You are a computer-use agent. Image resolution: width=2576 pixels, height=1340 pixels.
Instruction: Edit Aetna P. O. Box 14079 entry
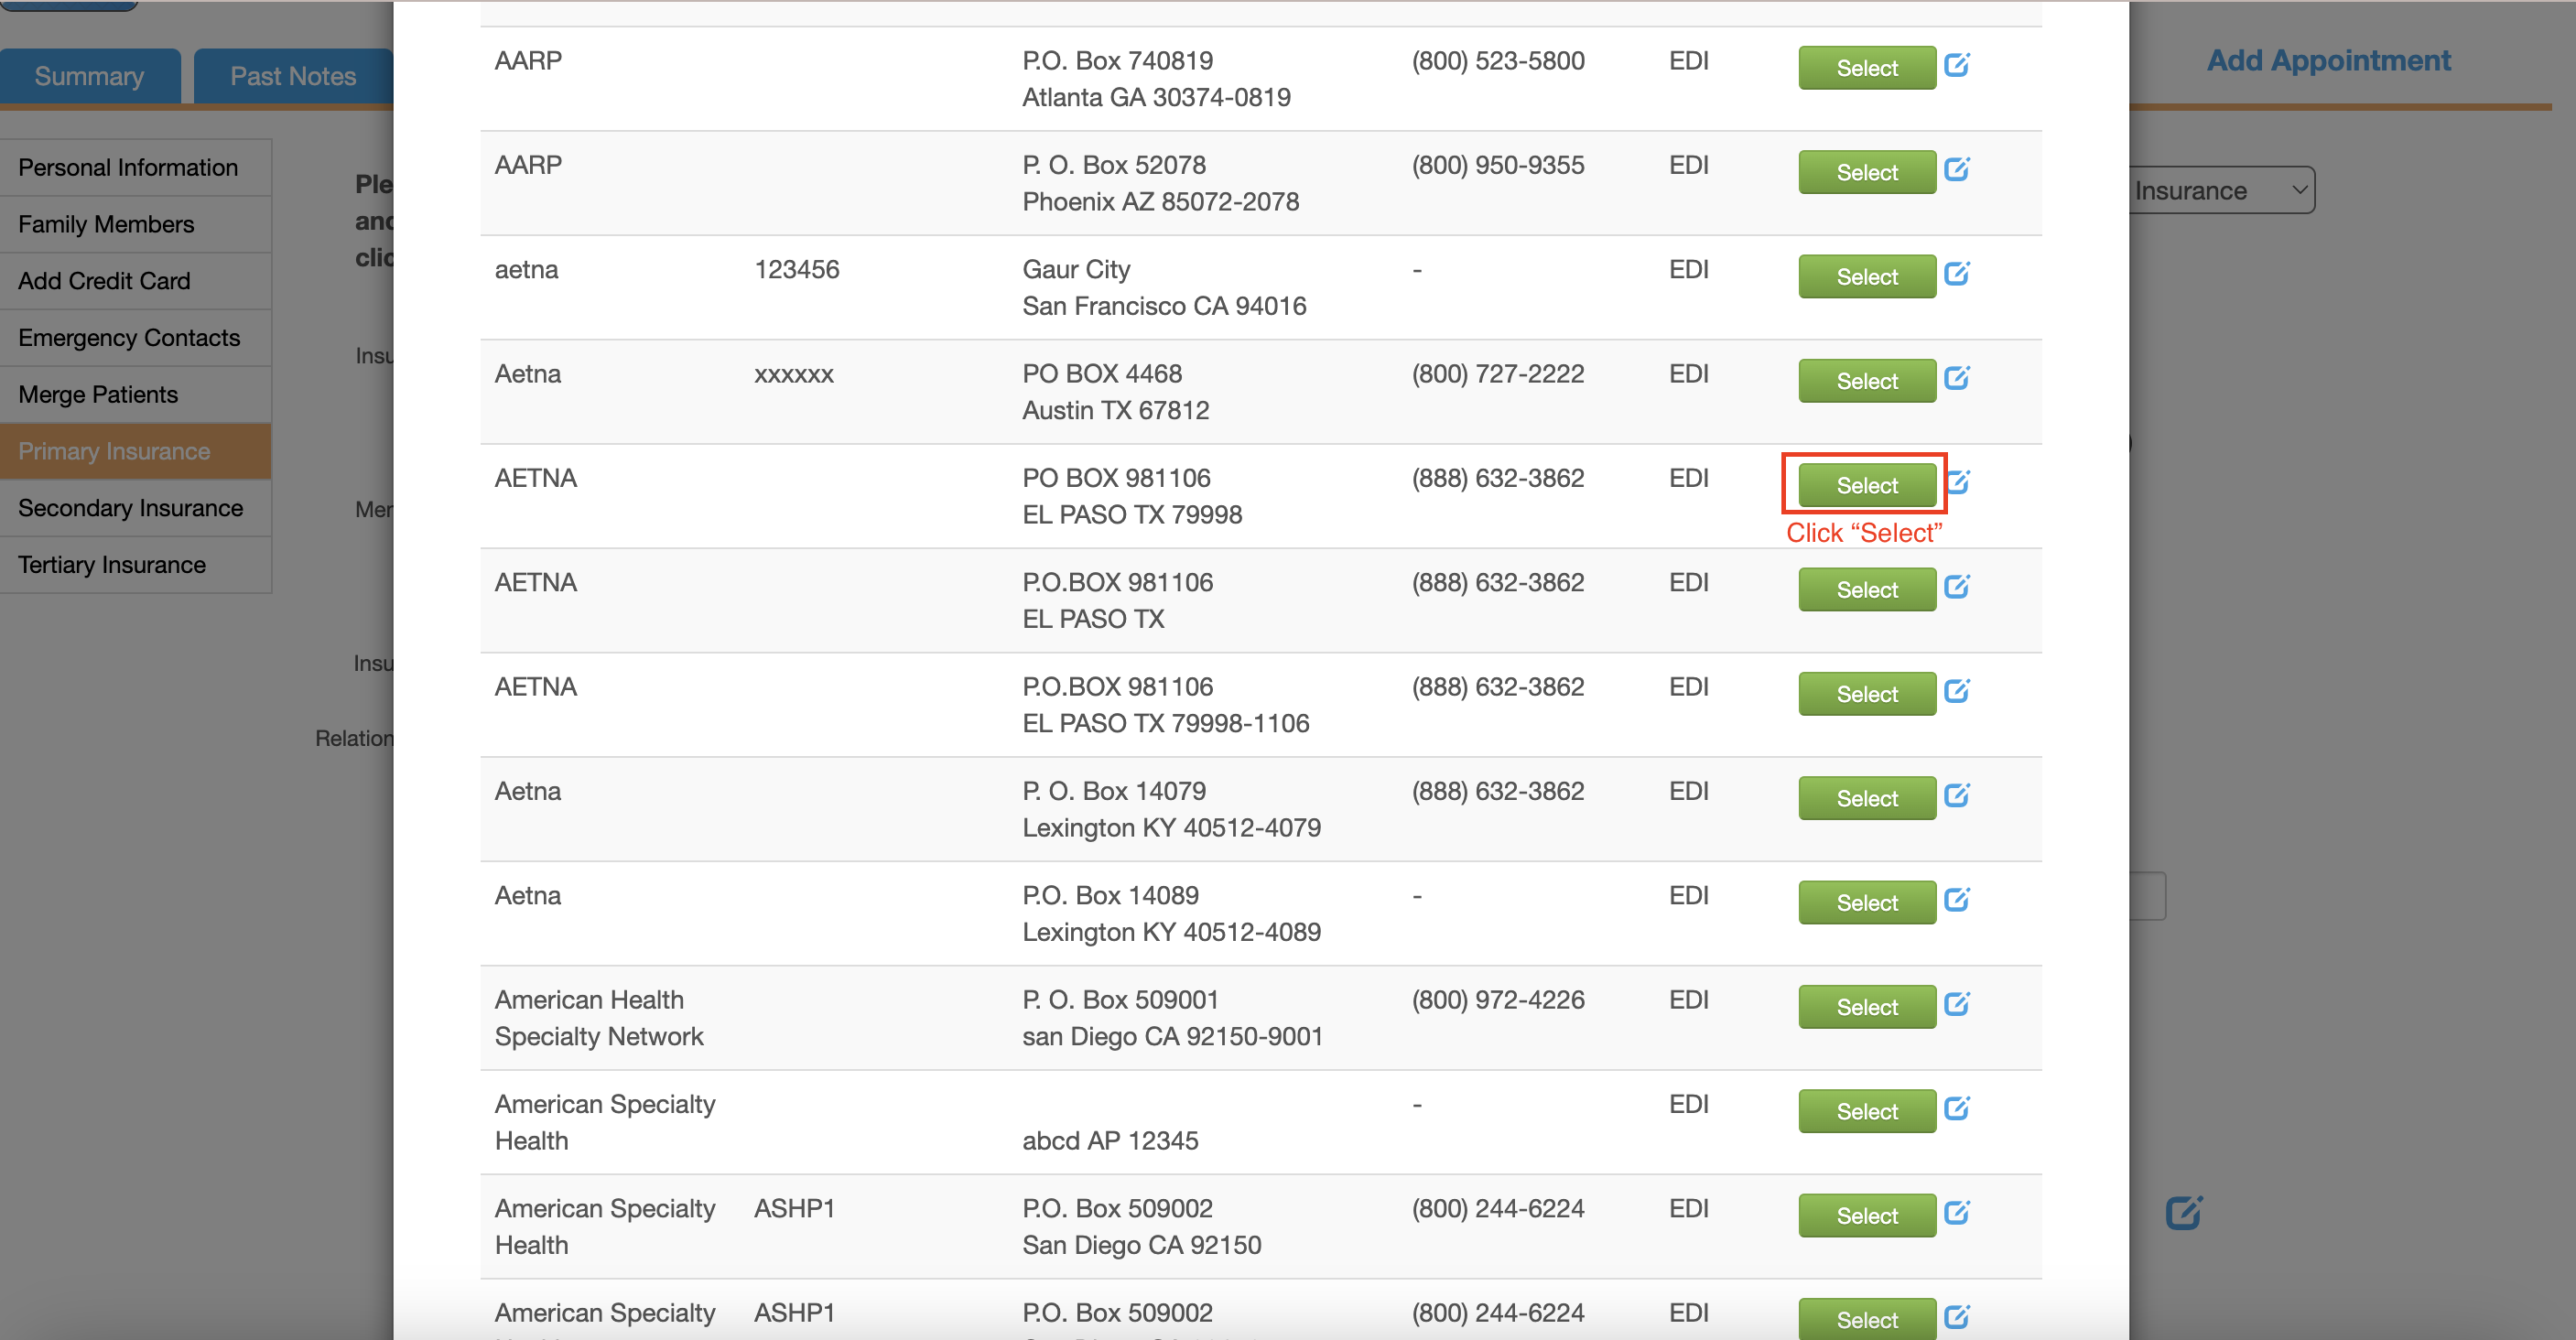[1956, 795]
